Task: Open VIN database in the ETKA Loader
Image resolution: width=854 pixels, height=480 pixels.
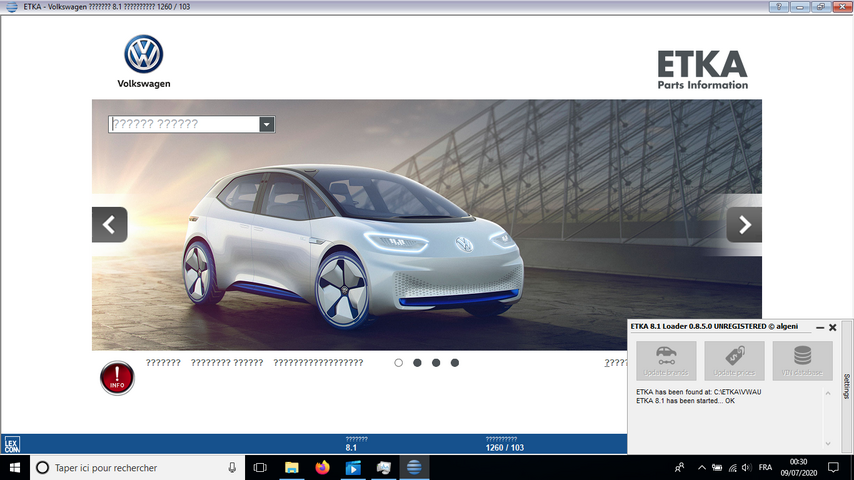Action: coord(802,361)
